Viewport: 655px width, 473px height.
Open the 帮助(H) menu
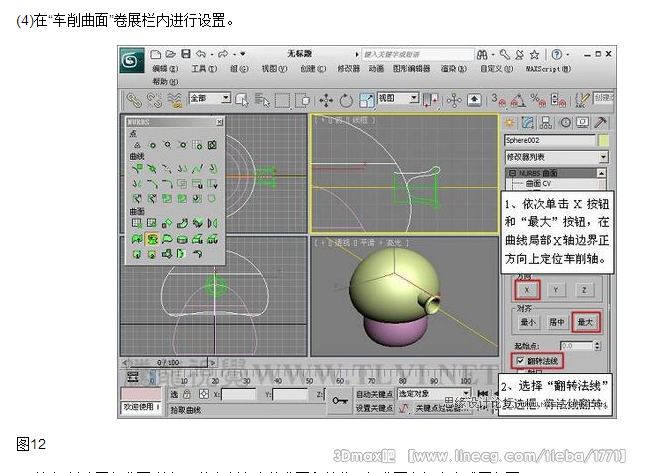click(x=165, y=81)
